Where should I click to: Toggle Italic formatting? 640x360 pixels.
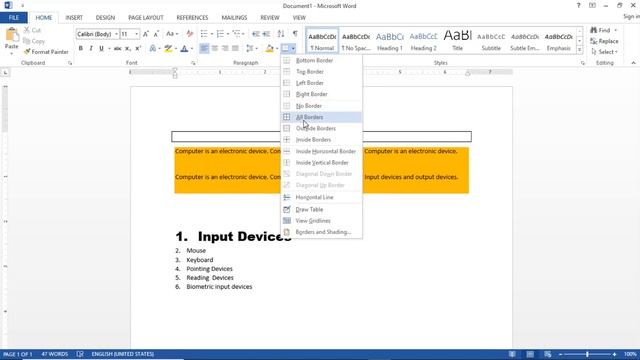[x=91, y=49]
